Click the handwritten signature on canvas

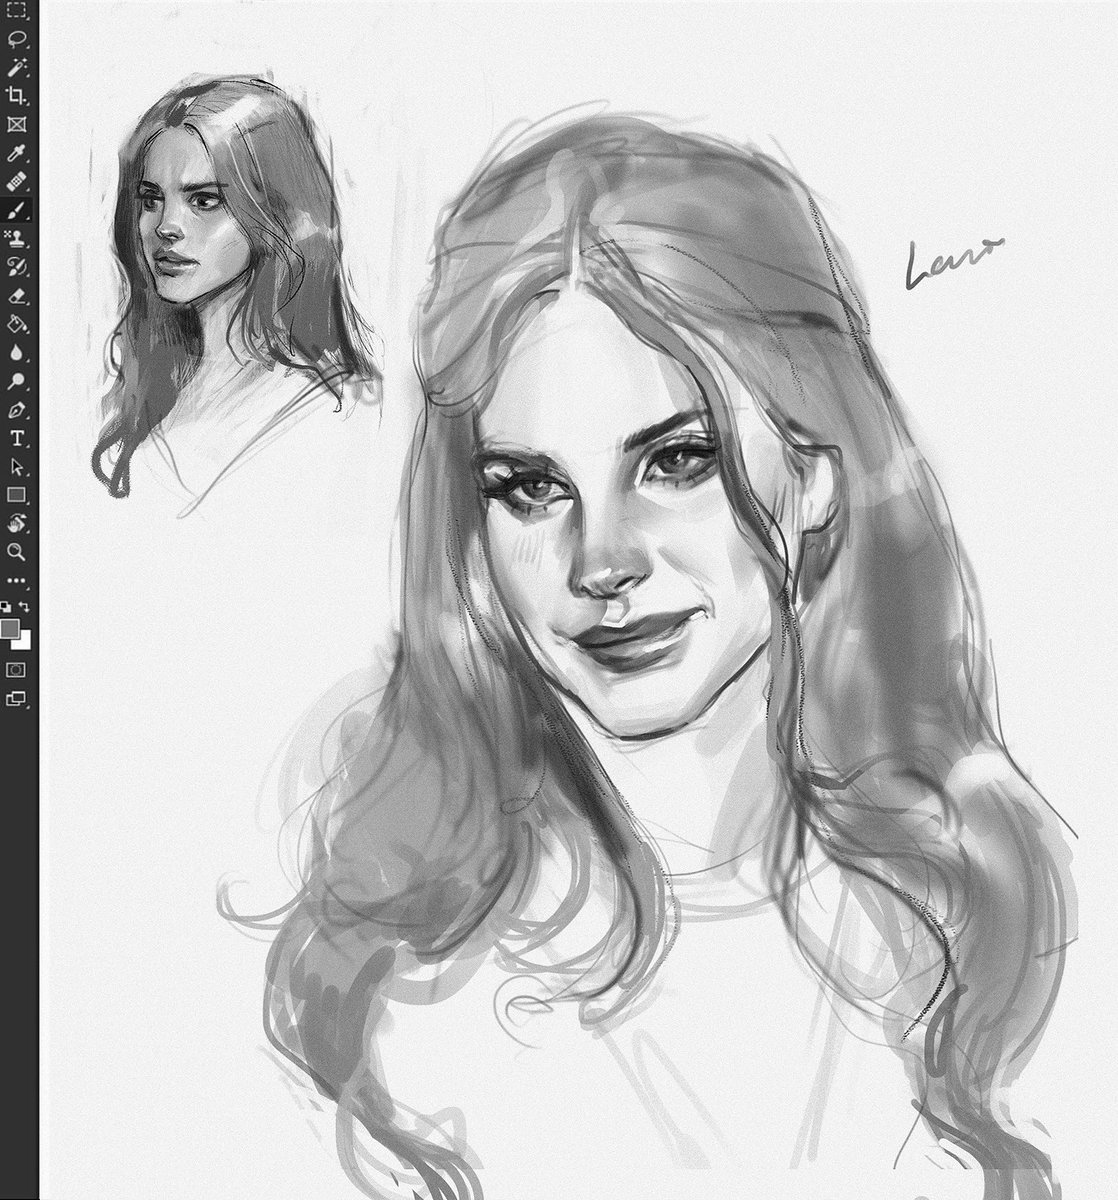pyautogui.click(x=953, y=265)
